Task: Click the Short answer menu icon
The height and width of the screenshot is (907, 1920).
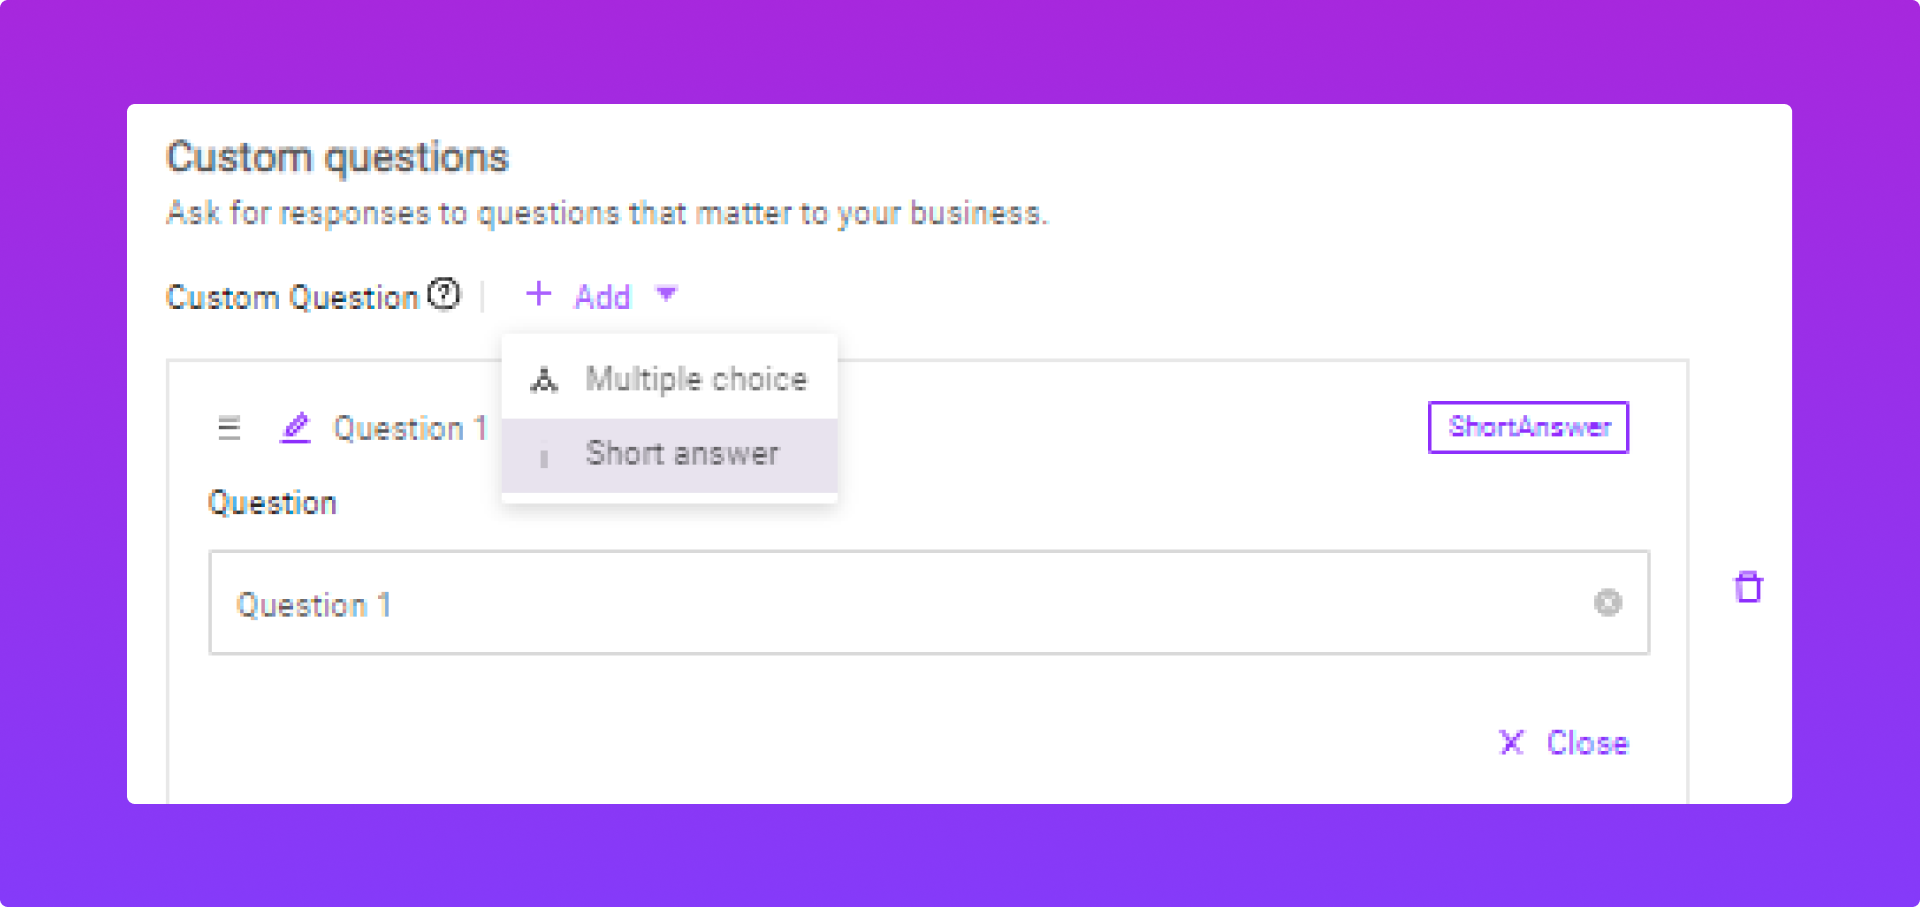Action: click(x=544, y=457)
